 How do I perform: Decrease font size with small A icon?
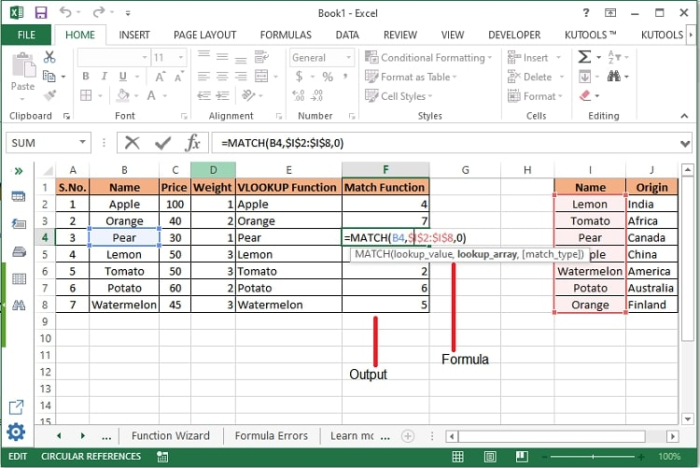pyautogui.click(x=179, y=76)
